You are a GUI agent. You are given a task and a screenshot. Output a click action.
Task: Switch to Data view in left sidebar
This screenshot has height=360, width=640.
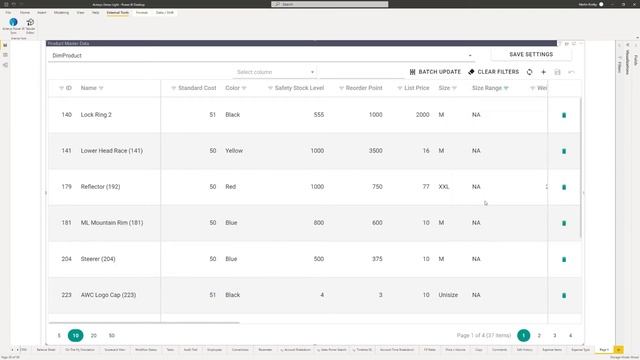5,55
